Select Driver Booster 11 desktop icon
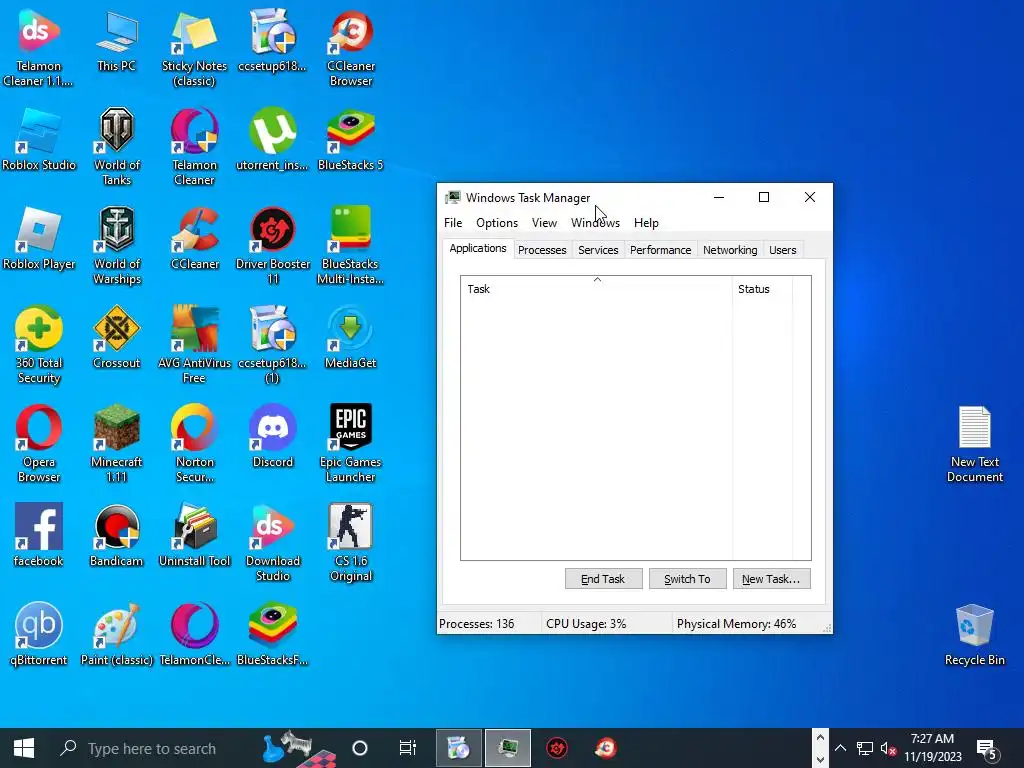Viewport: 1024px width, 768px height. click(x=272, y=246)
